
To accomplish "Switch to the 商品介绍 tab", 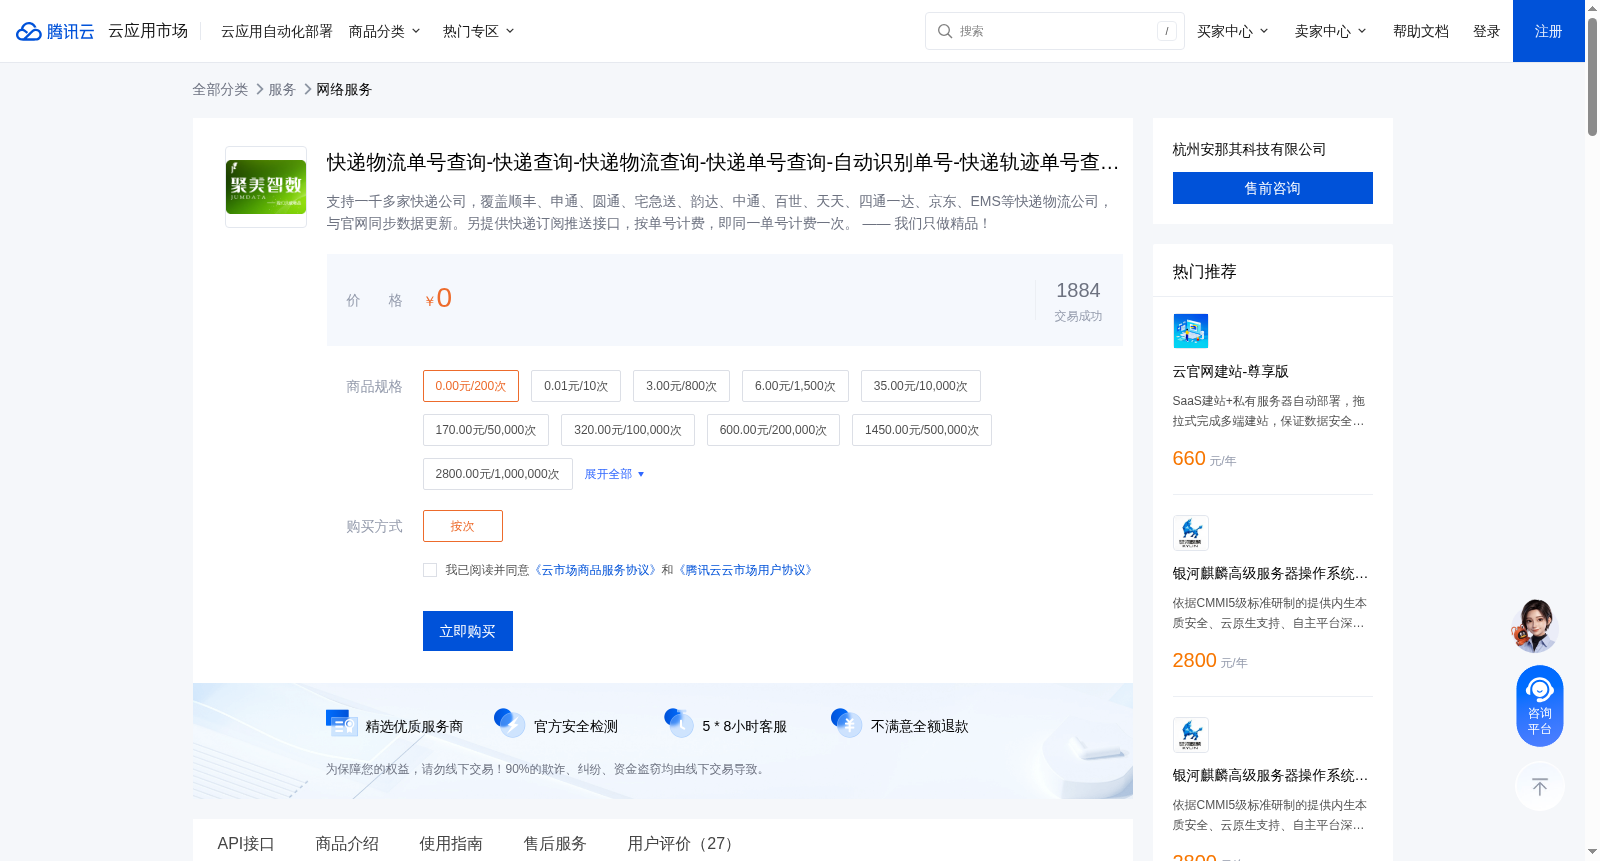I will pos(347,843).
